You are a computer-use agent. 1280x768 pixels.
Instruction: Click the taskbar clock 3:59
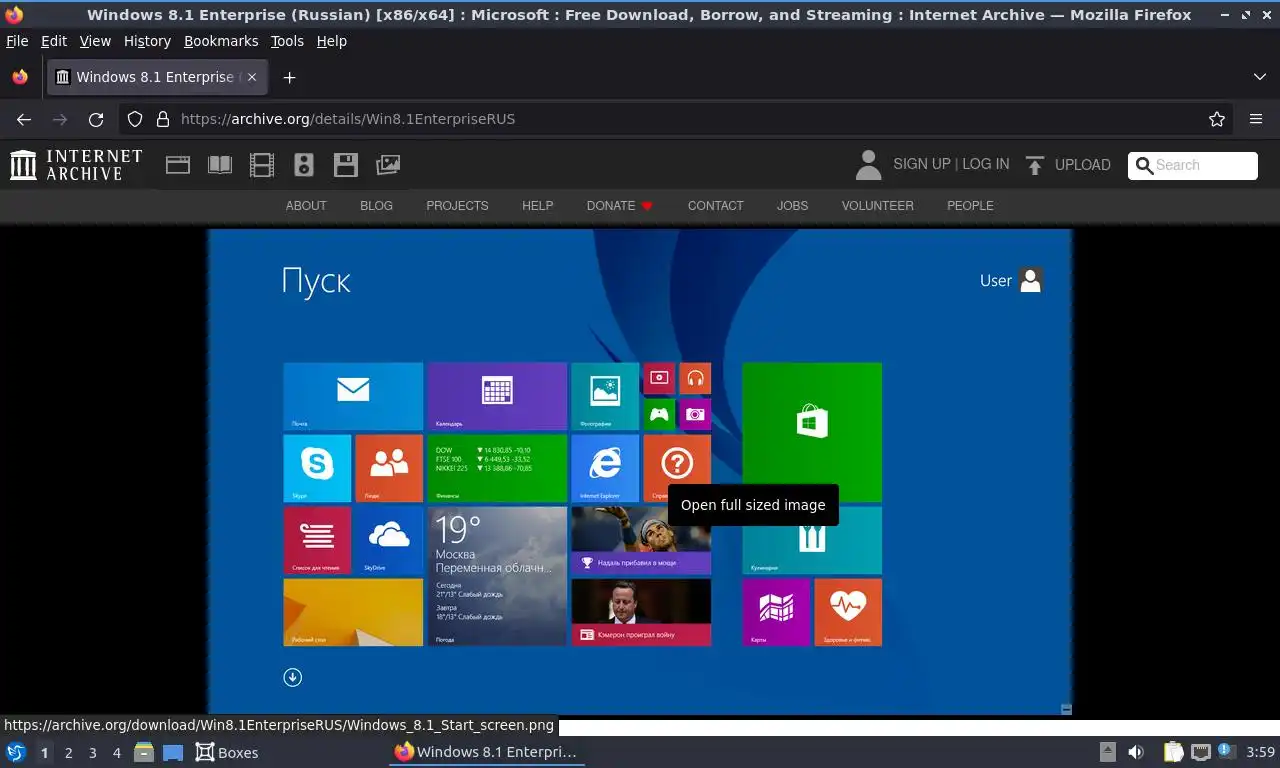tap(1261, 752)
